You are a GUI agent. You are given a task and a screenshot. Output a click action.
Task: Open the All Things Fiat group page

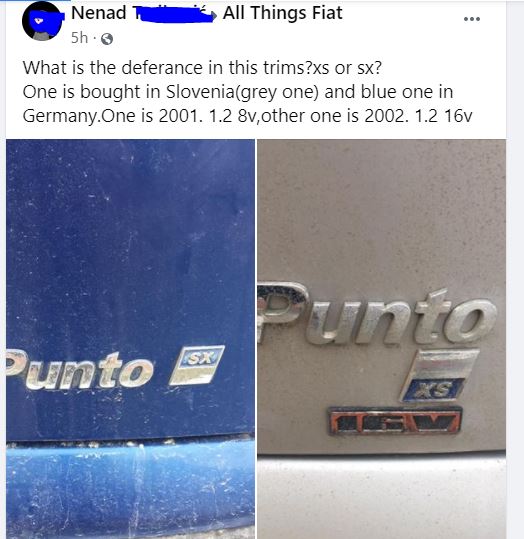pyautogui.click(x=282, y=13)
